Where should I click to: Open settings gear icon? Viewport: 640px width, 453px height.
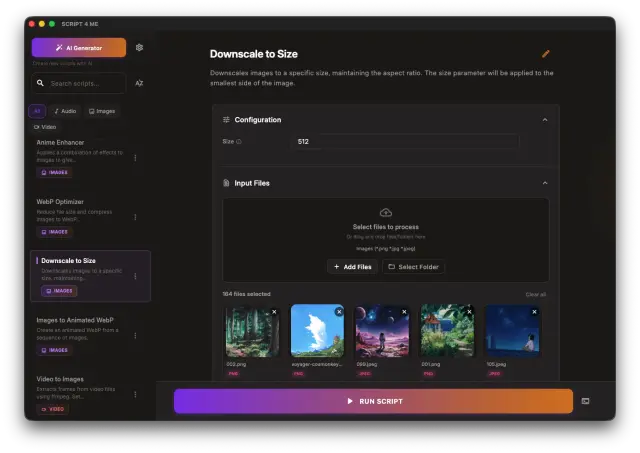click(139, 48)
